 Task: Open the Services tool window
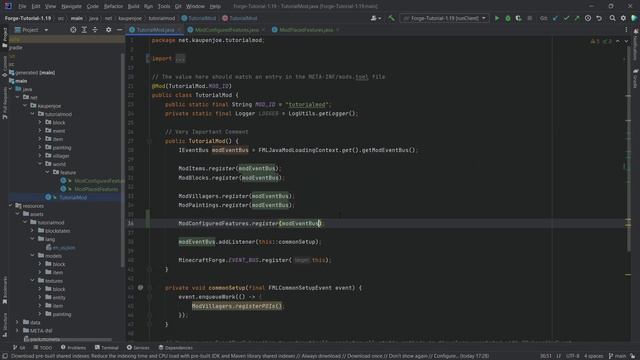138,348
